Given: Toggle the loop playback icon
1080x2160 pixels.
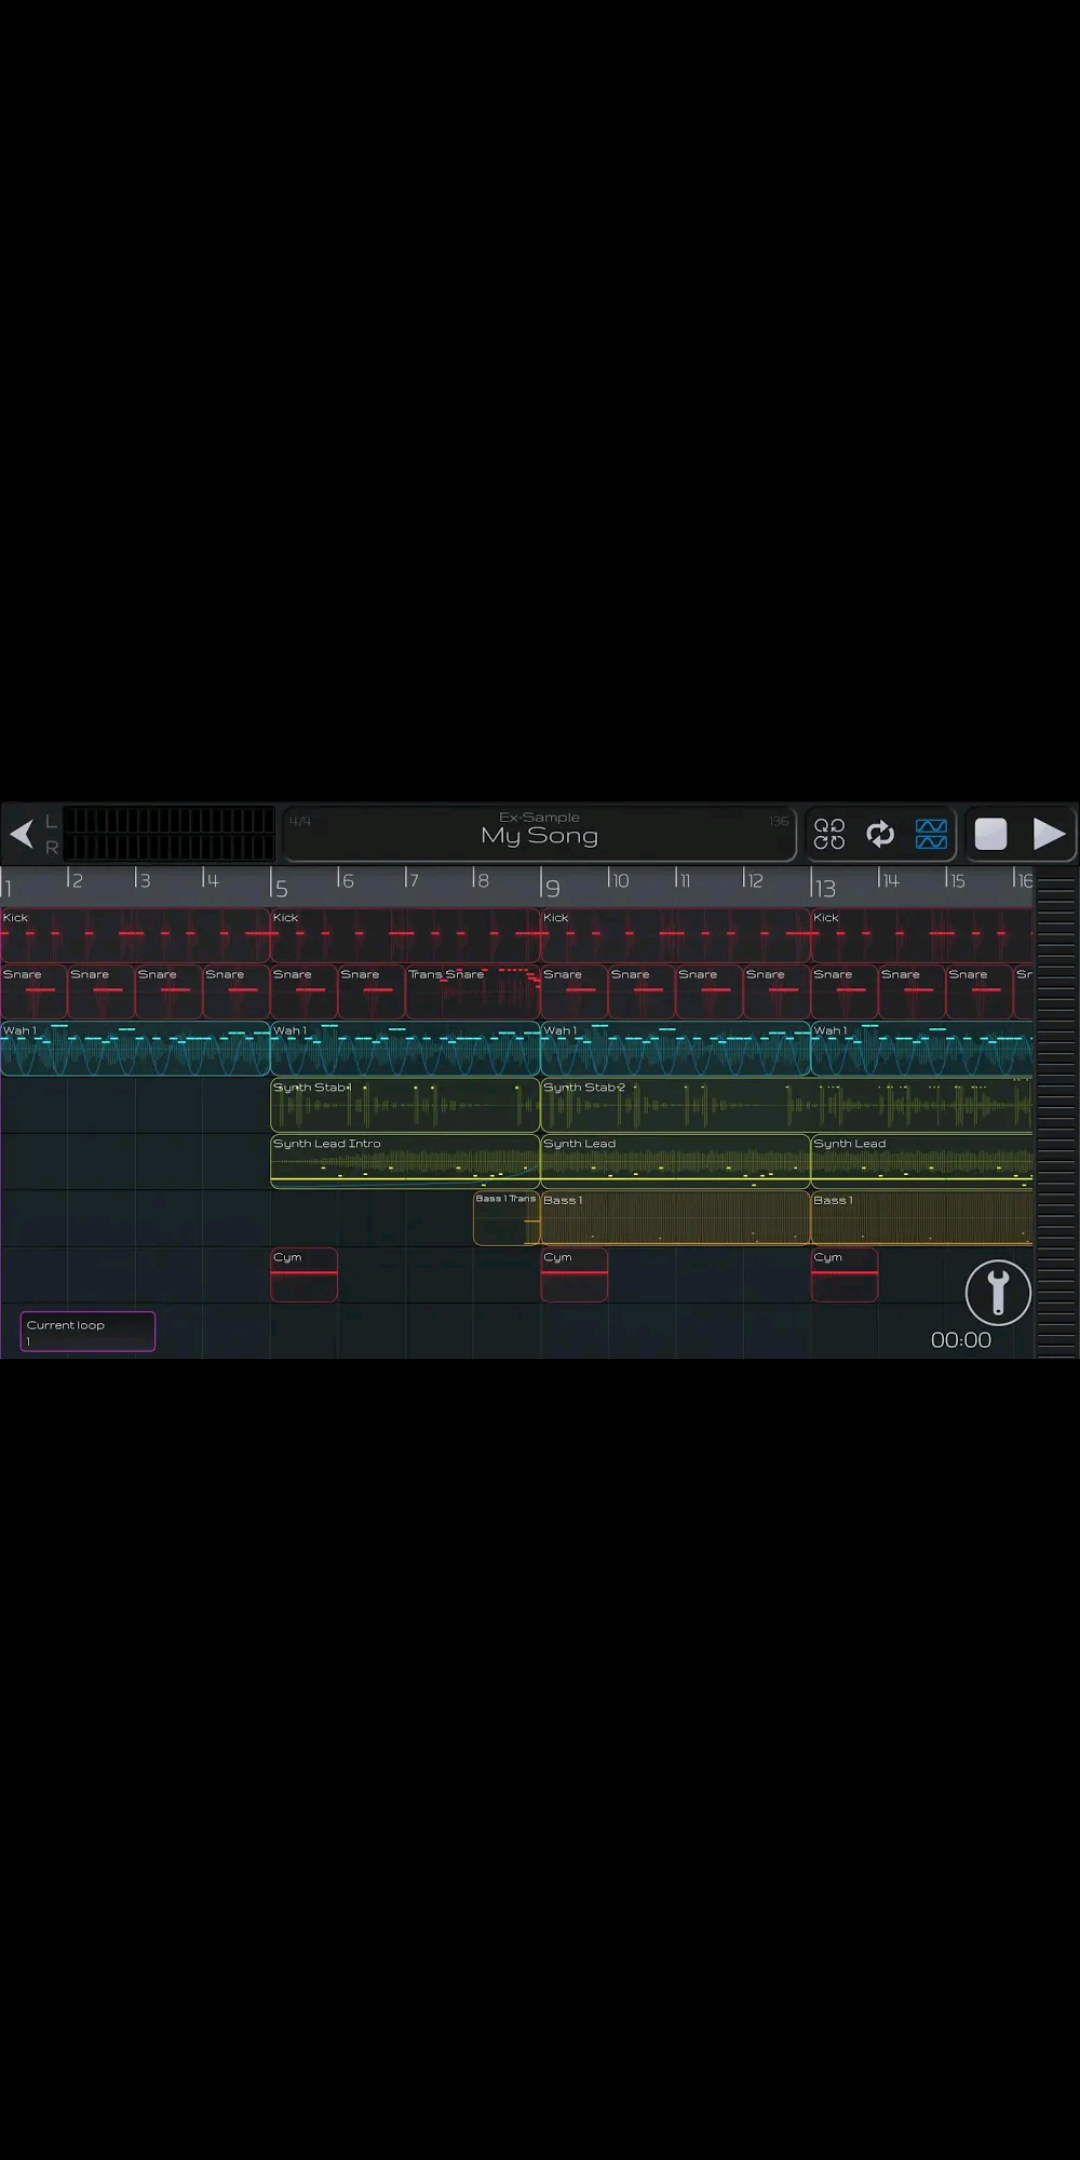Looking at the screenshot, I should tap(880, 833).
